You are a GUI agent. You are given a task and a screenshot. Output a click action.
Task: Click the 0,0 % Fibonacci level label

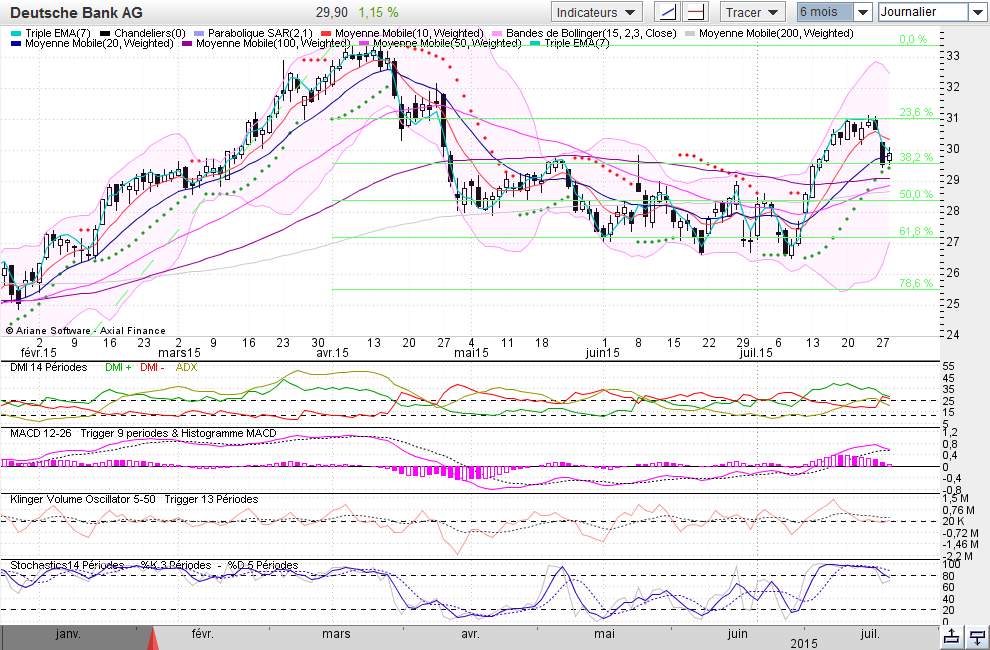913,39
